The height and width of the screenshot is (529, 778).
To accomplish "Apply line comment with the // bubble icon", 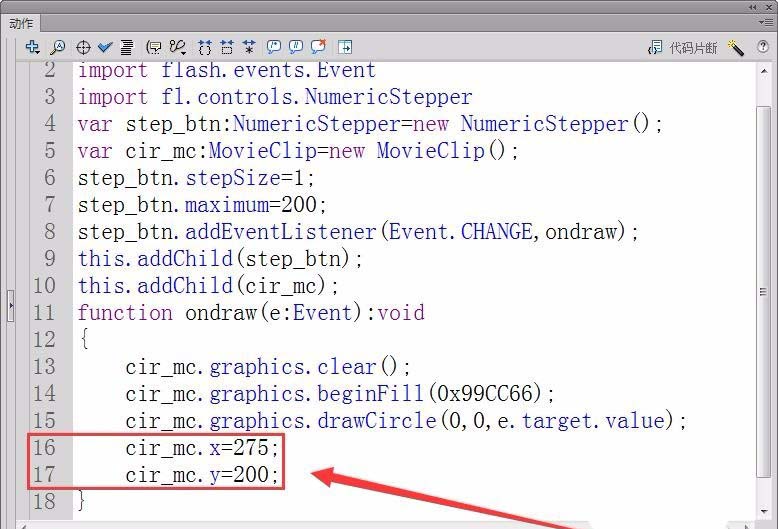I will tap(296, 47).
